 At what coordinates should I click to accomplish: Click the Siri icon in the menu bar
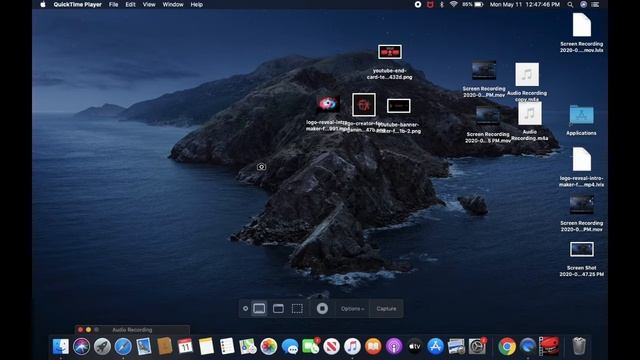pos(583,4)
